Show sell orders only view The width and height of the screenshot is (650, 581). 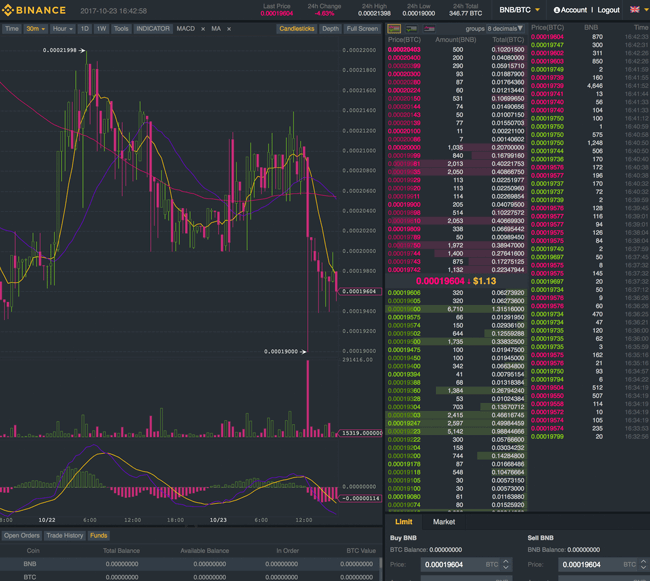click(429, 29)
